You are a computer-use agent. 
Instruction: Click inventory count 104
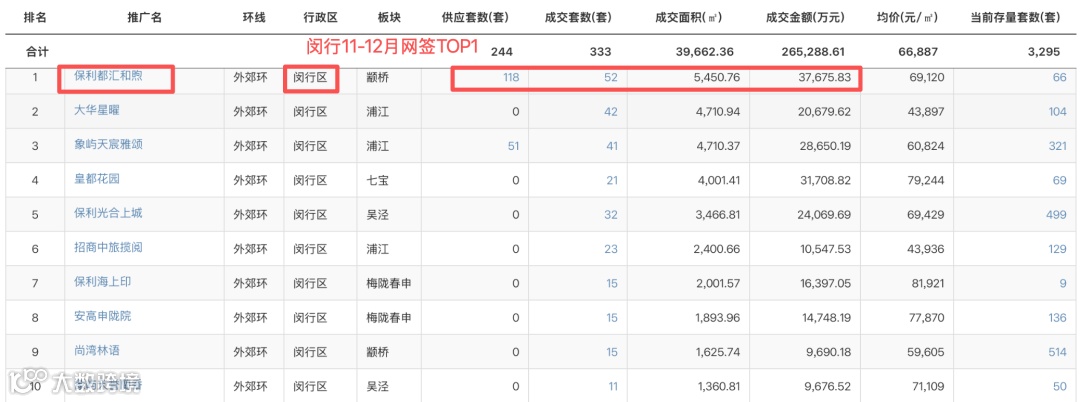pyautogui.click(x=1057, y=112)
